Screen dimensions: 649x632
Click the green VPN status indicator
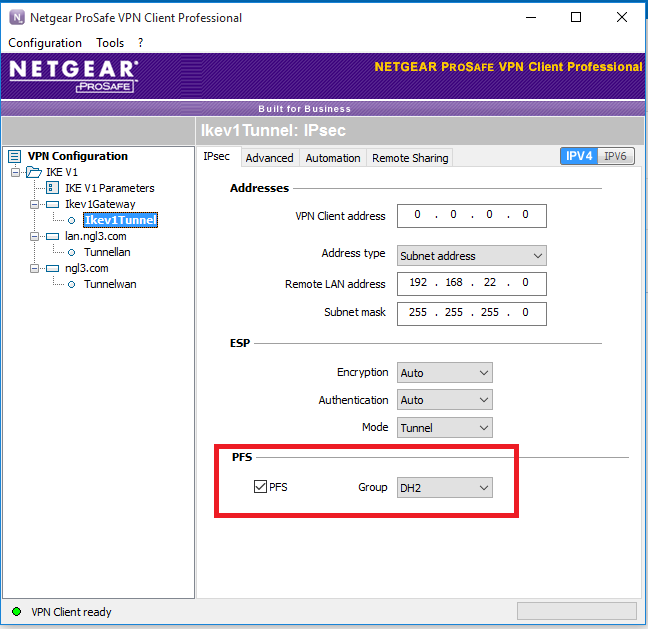click(17, 612)
